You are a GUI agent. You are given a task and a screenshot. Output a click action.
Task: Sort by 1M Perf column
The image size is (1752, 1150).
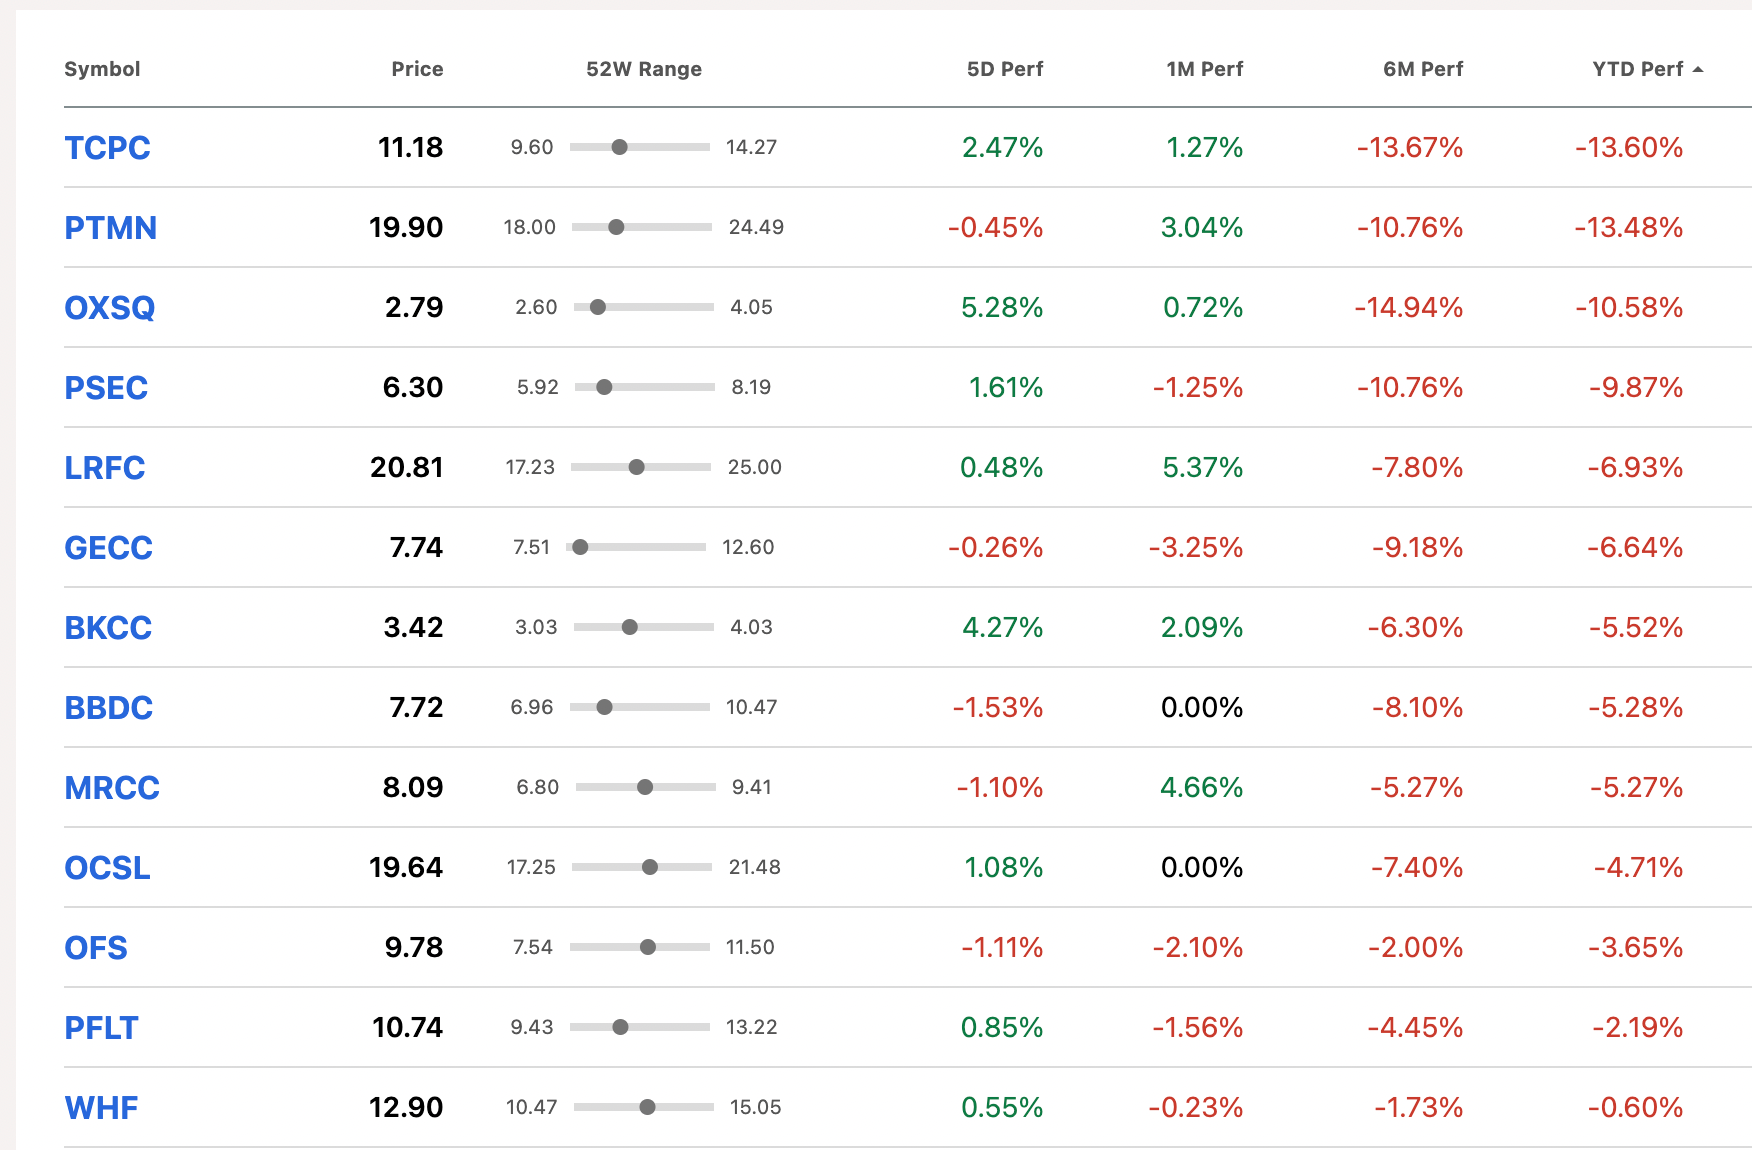[x=1204, y=69]
